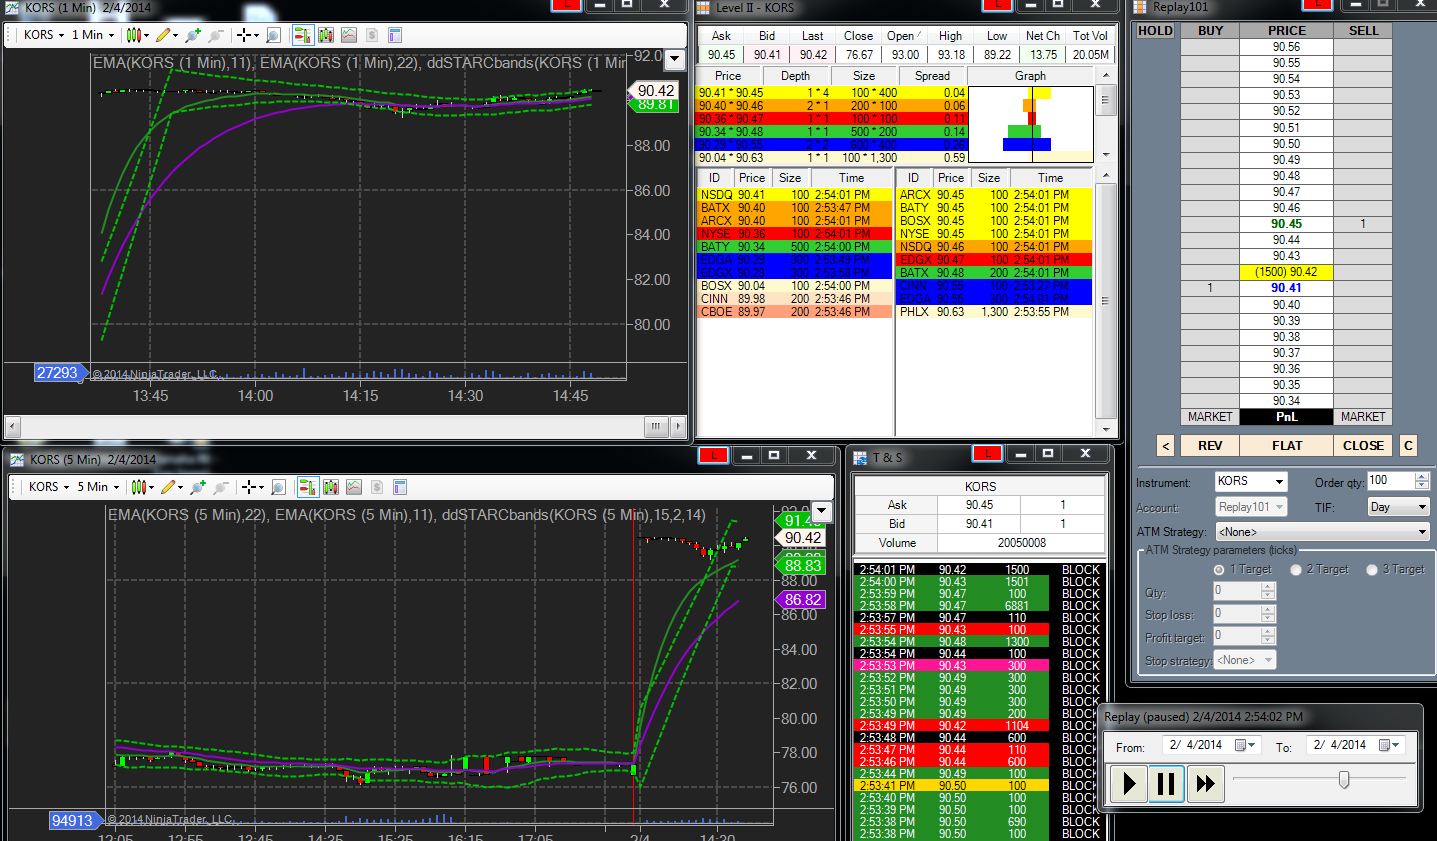Open the replay To date picker

click(x=1390, y=745)
